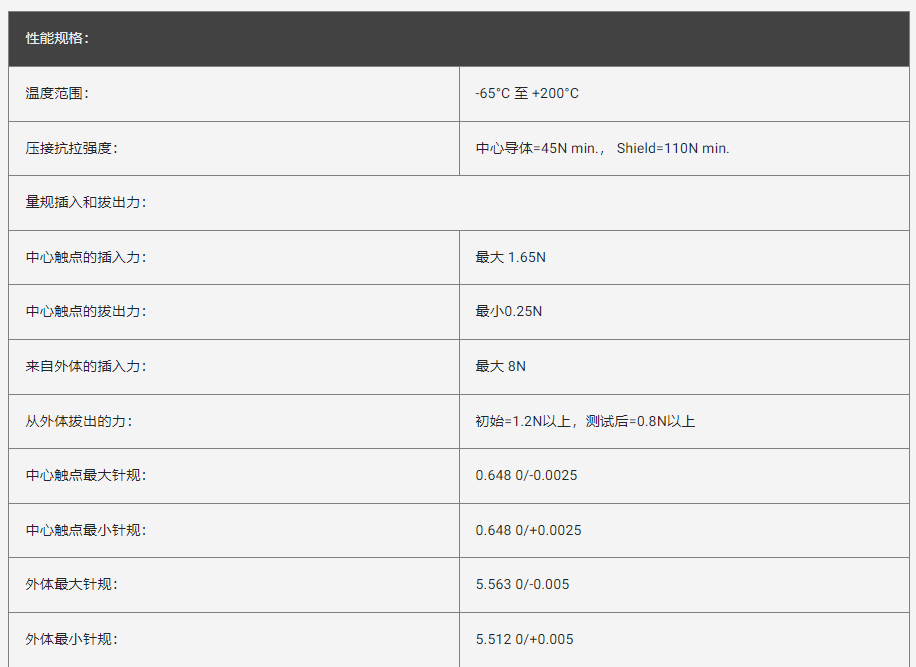Select the 最大 1.65N value

click(x=510, y=257)
